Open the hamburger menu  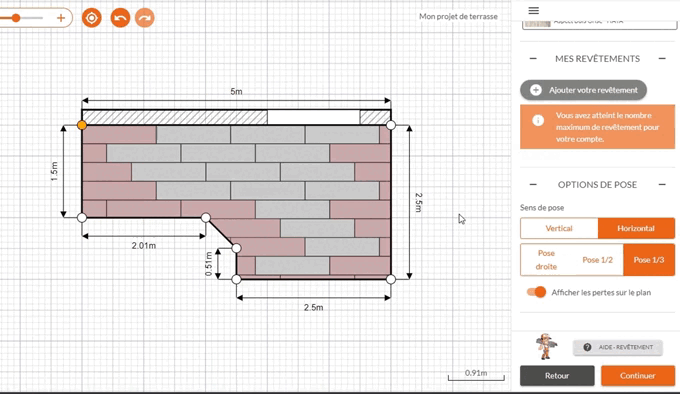point(533,10)
